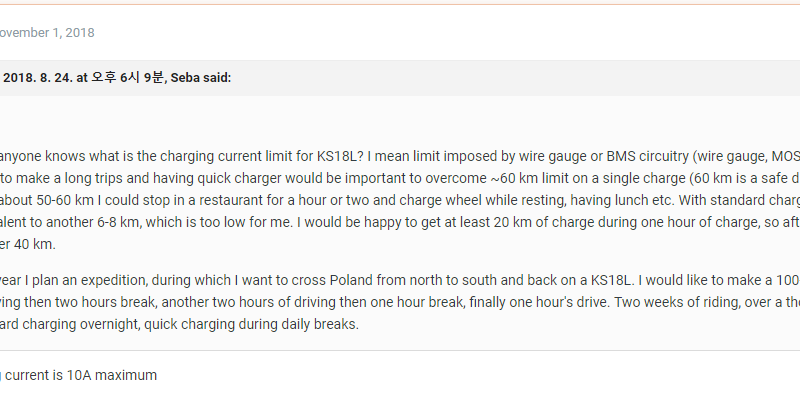Click the short line ending '40 km.'

point(28,244)
